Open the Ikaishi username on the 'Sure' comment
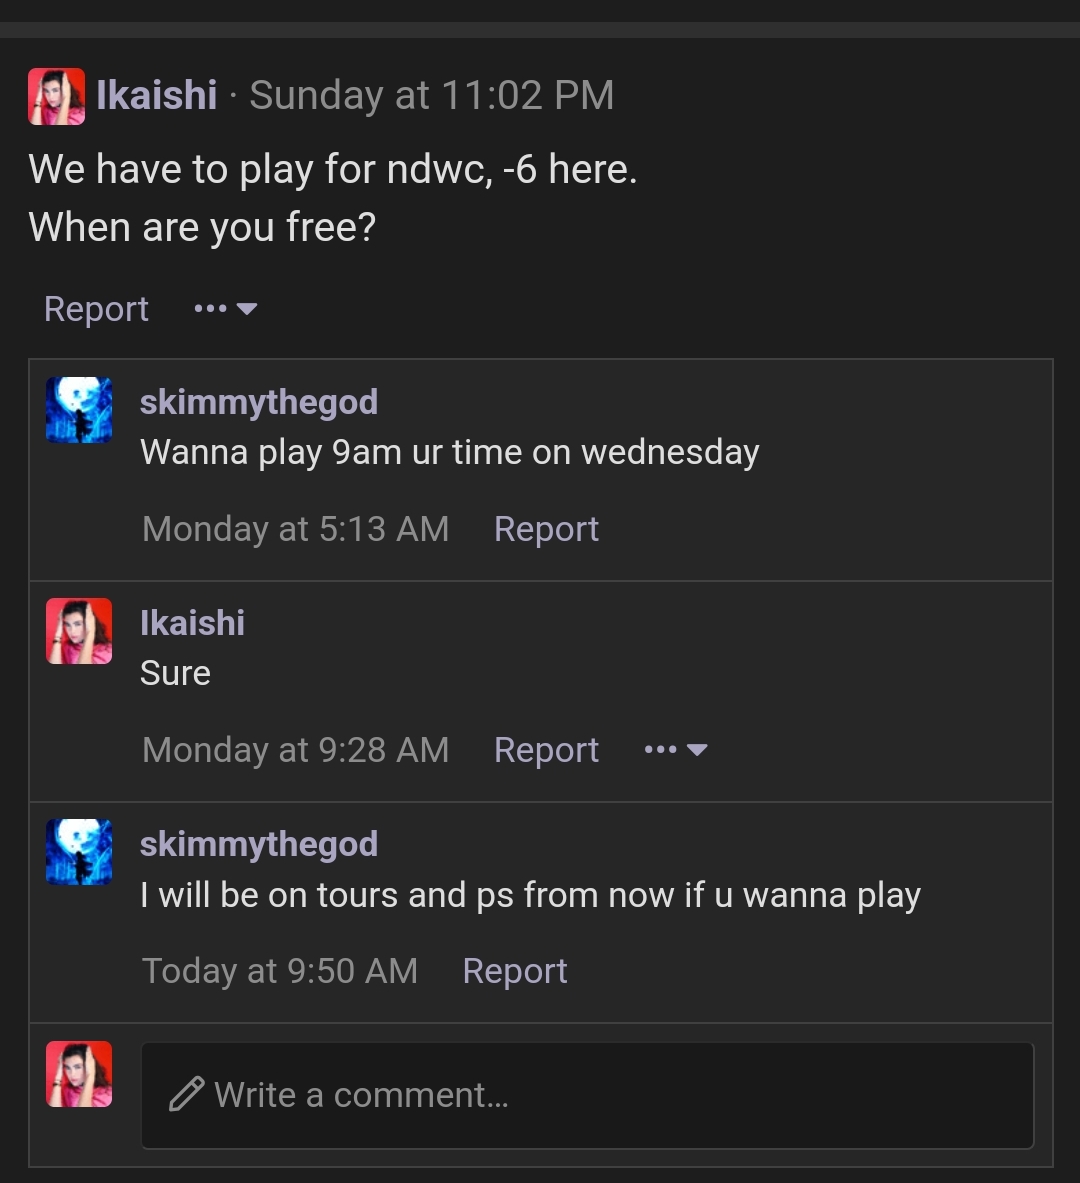Screen dimensions: 1080x1183 192,623
